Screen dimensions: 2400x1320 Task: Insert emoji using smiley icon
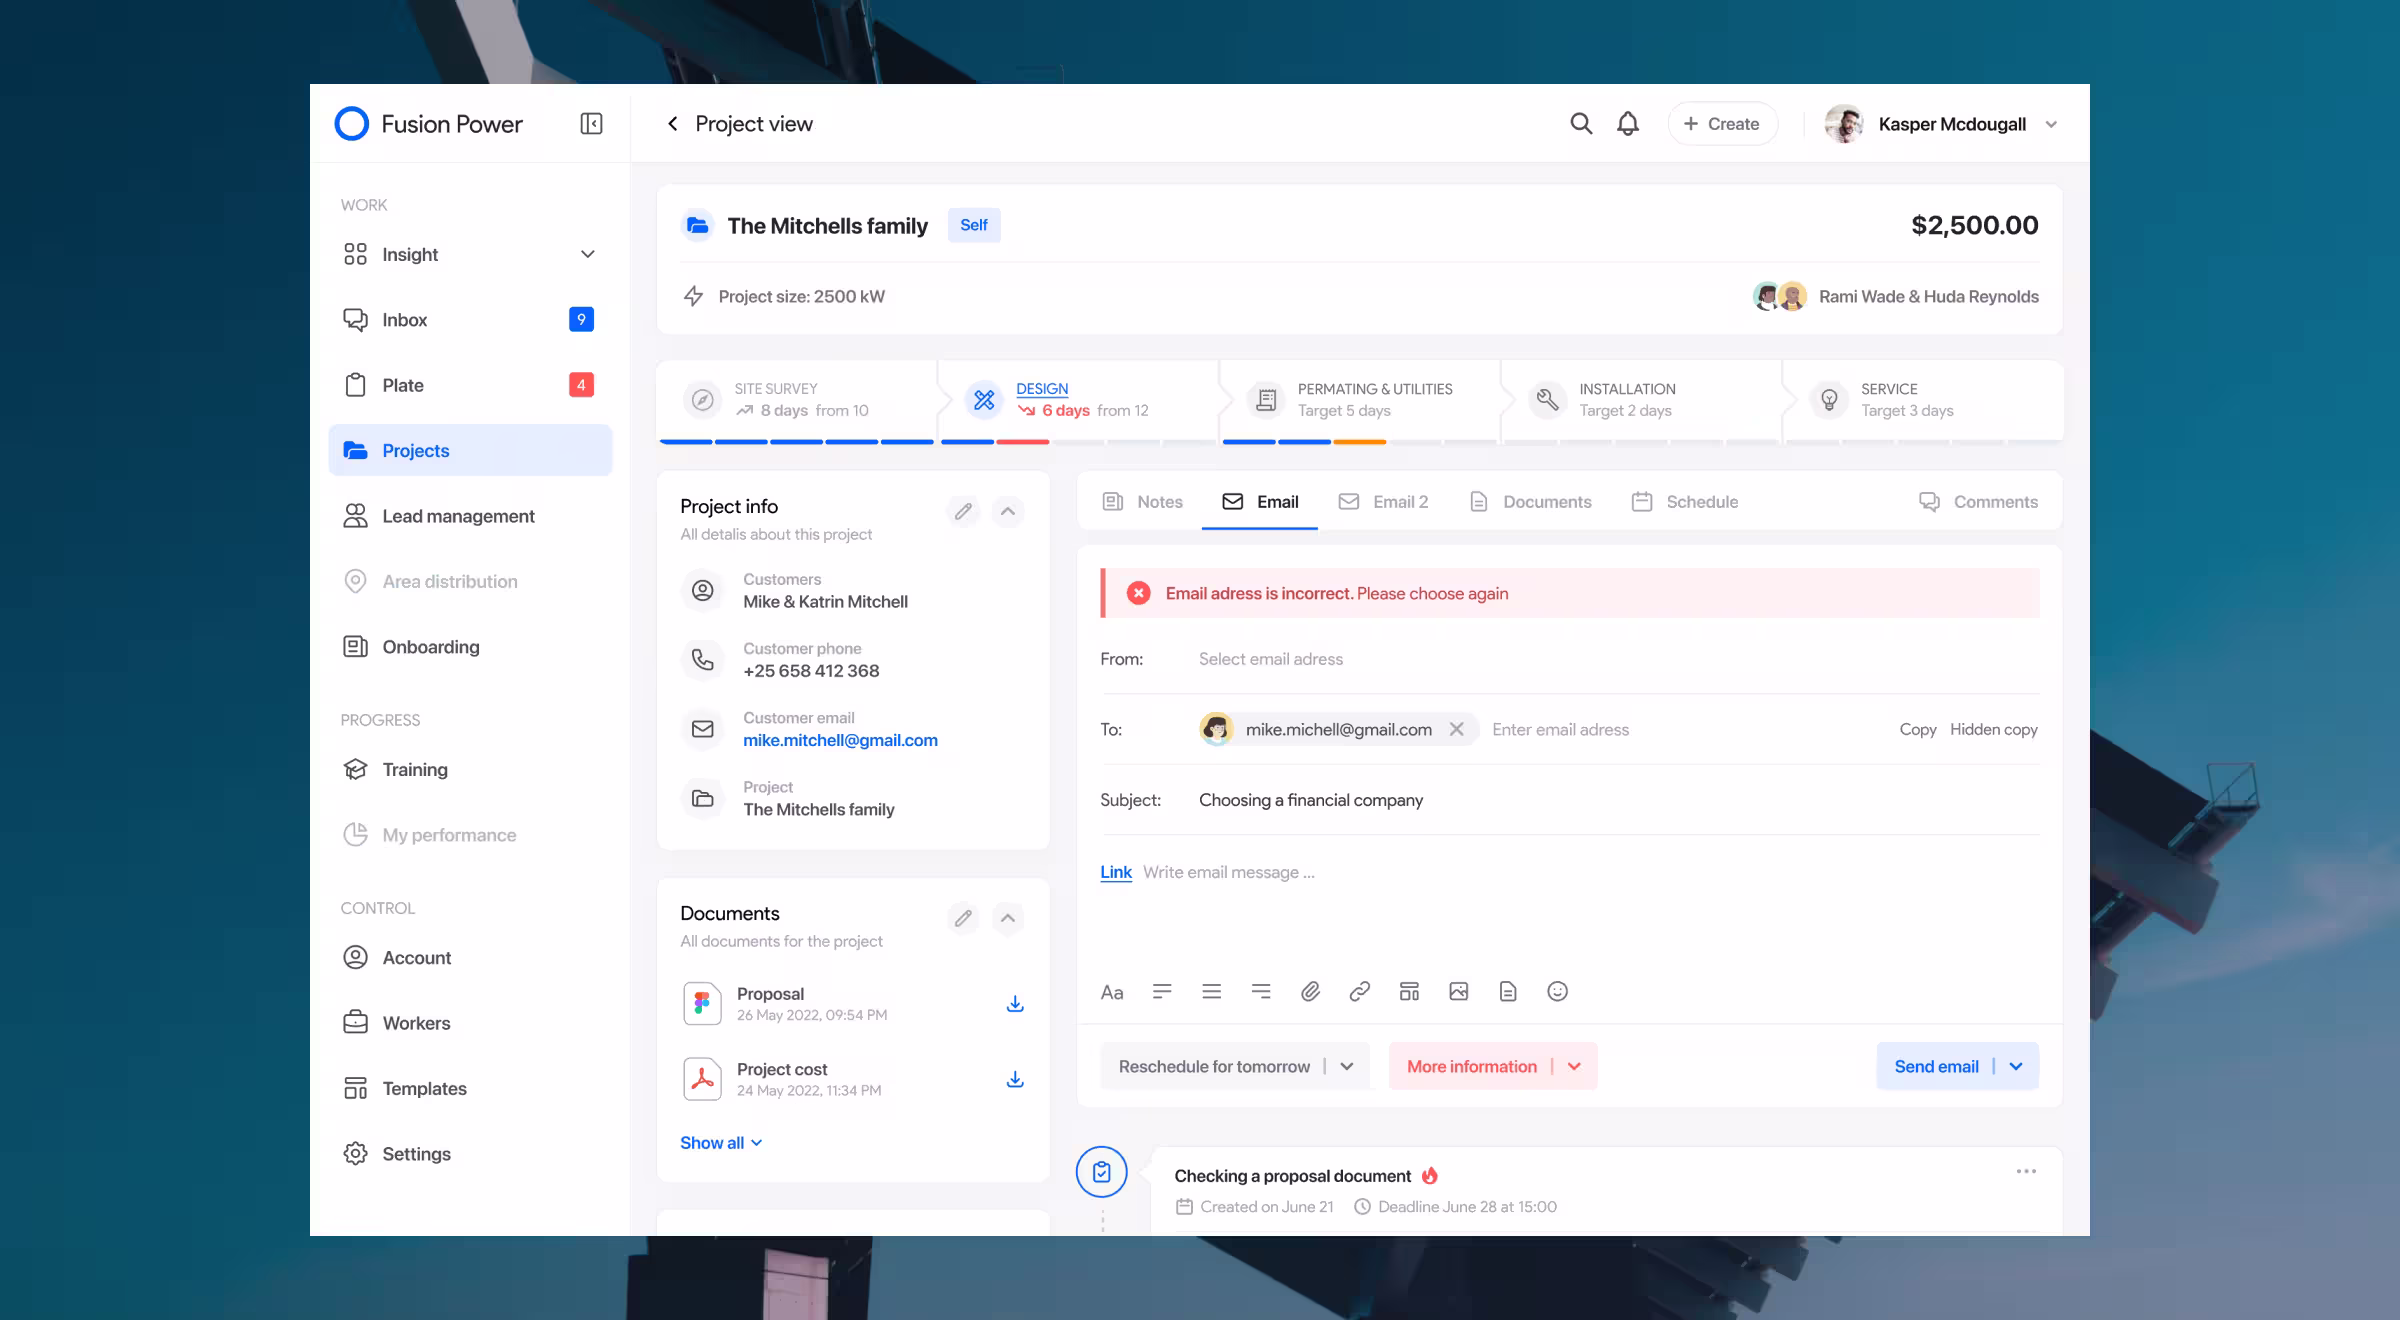pyautogui.click(x=1557, y=991)
